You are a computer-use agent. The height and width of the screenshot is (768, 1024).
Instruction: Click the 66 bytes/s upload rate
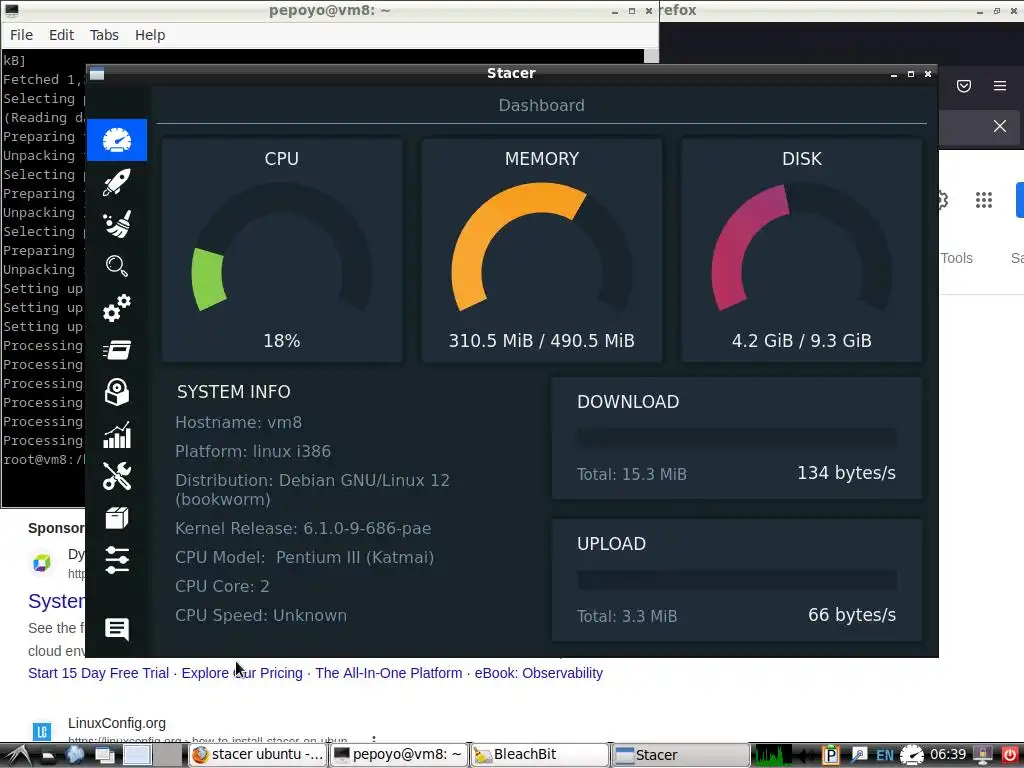852,615
